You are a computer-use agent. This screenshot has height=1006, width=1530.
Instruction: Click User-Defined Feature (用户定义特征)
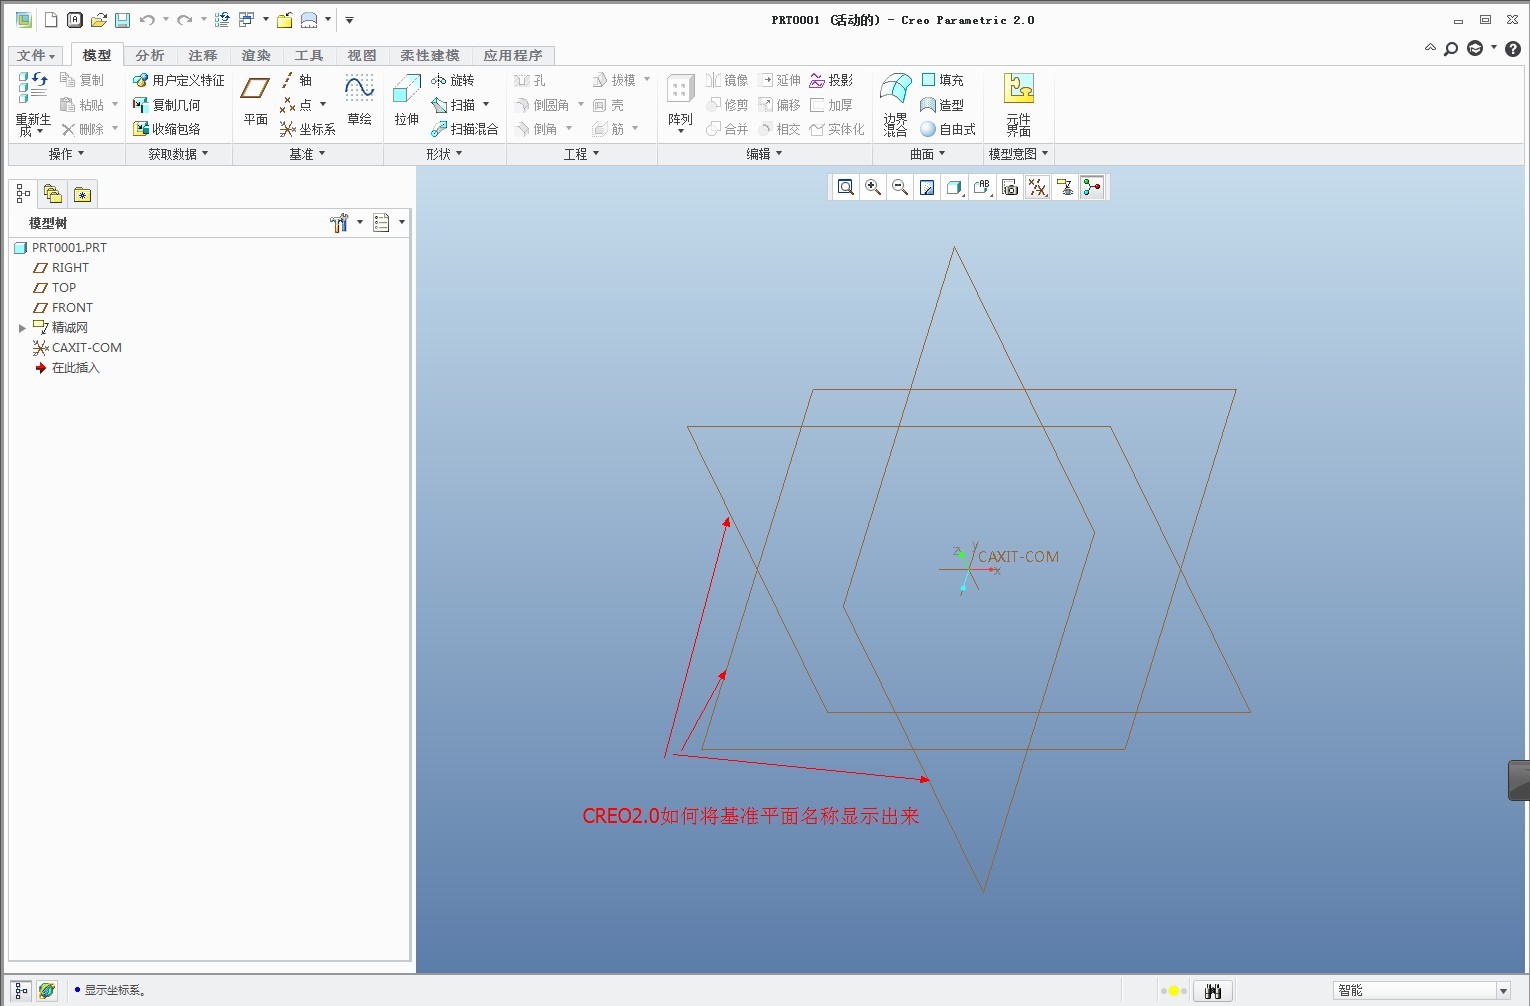click(179, 80)
